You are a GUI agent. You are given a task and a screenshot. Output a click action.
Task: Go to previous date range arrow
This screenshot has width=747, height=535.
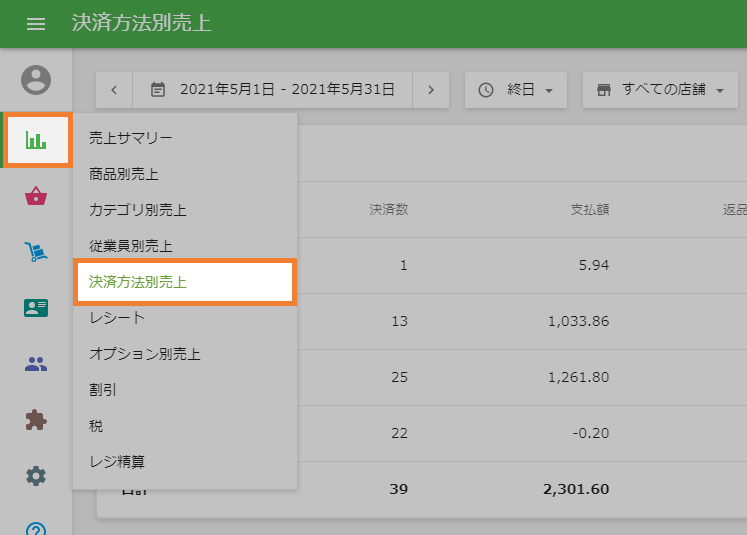(x=114, y=90)
